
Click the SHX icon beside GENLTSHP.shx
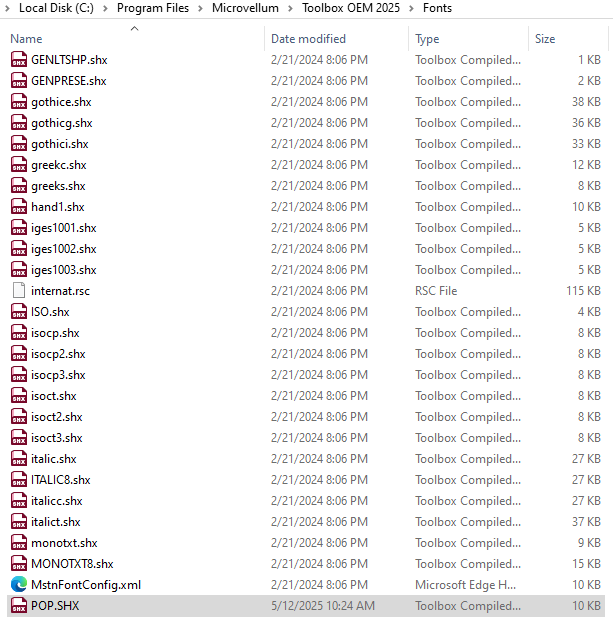coord(19,60)
